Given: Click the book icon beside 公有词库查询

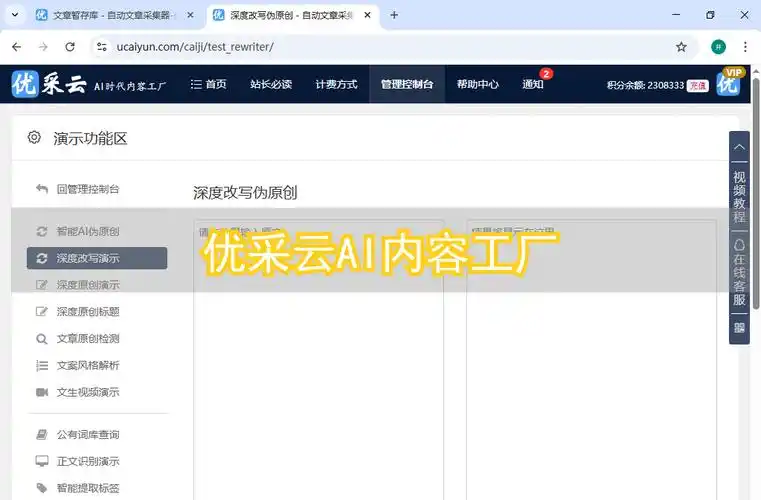Looking at the screenshot, I should 42,434.
